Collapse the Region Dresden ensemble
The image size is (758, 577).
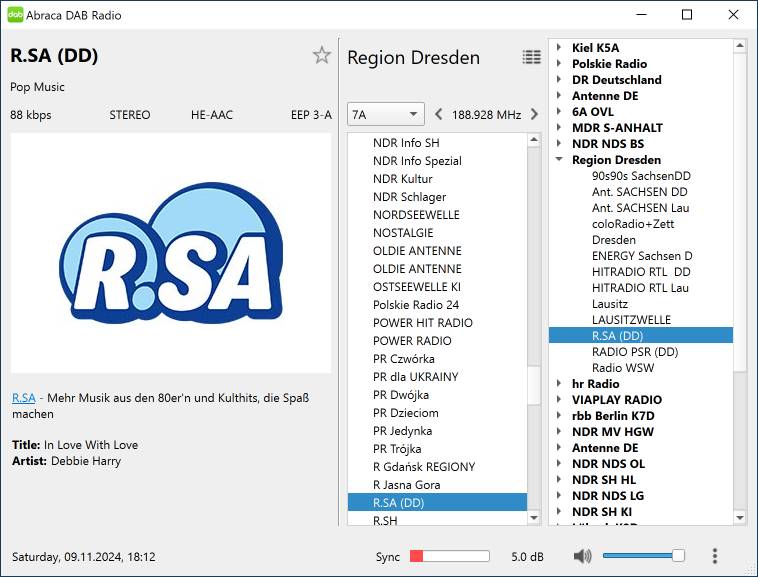click(x=559, y=160)
